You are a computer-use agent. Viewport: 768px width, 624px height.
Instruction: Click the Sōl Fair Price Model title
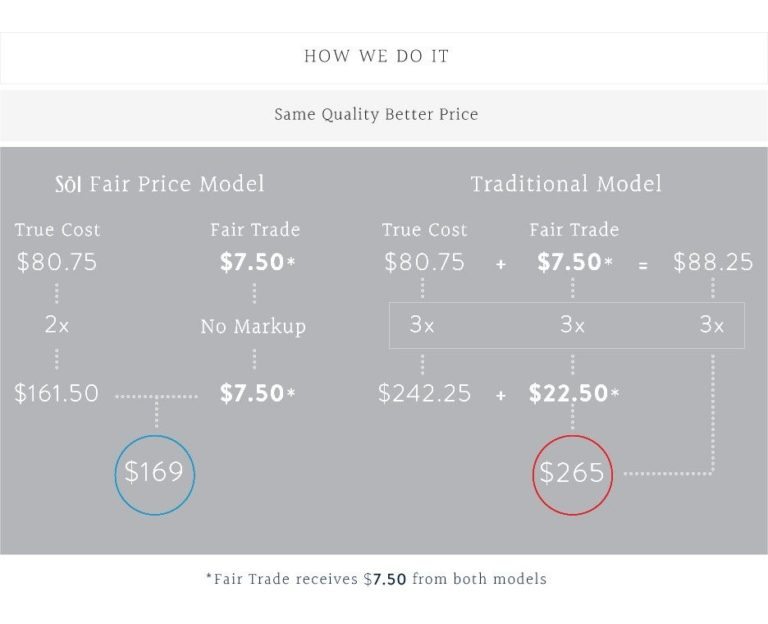pyautogui.click(x=160, y=184)
